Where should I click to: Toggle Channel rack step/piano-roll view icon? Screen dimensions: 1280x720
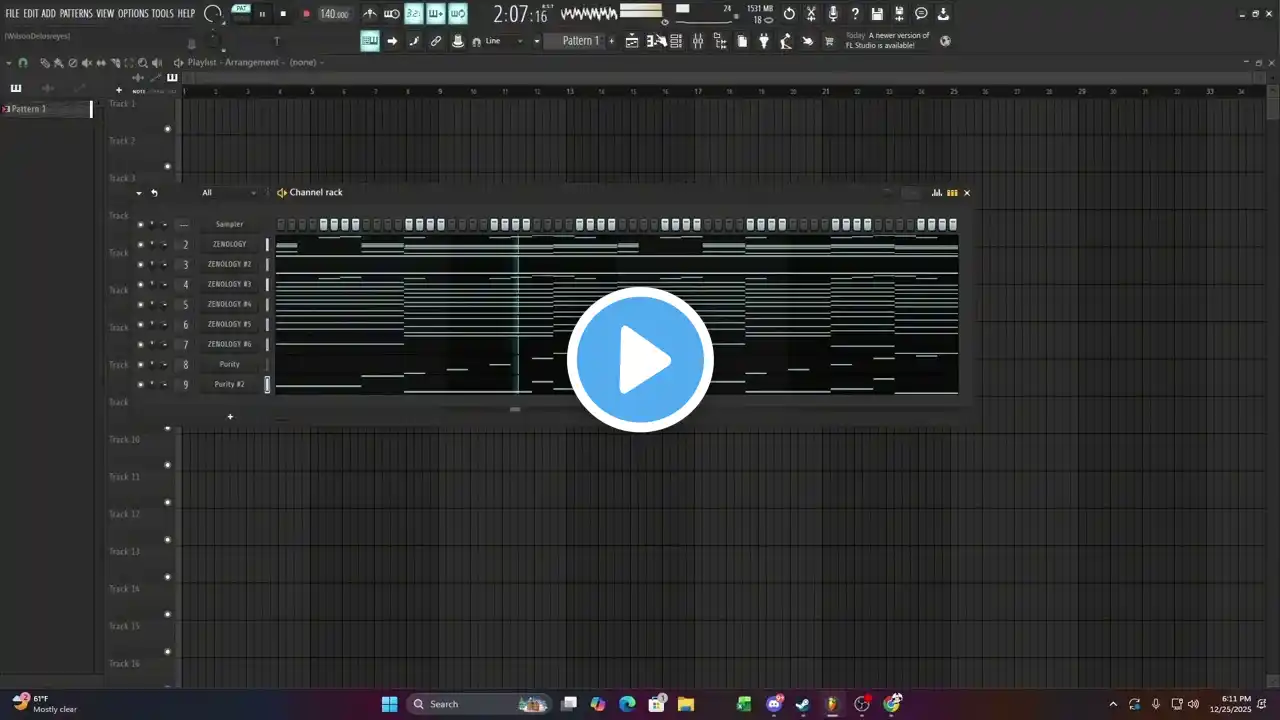pos(952,193)
